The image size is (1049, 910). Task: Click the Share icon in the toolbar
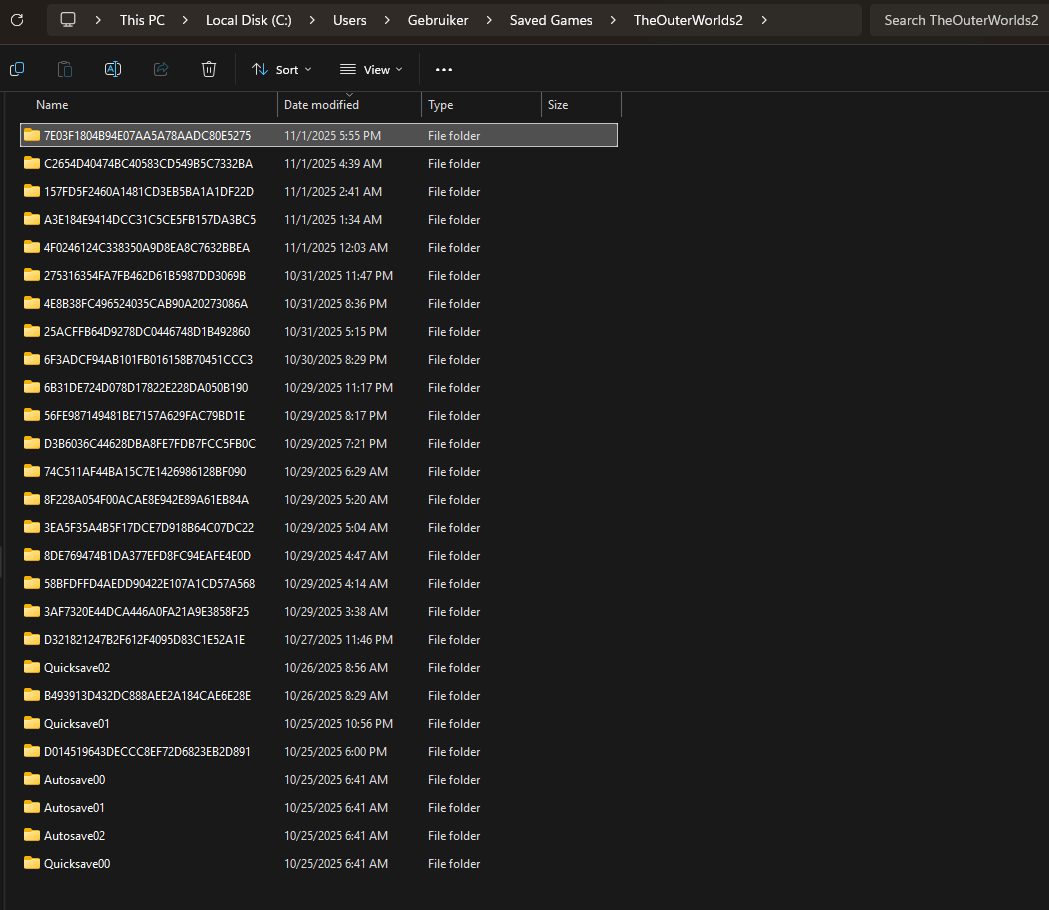tap(161, 69)
